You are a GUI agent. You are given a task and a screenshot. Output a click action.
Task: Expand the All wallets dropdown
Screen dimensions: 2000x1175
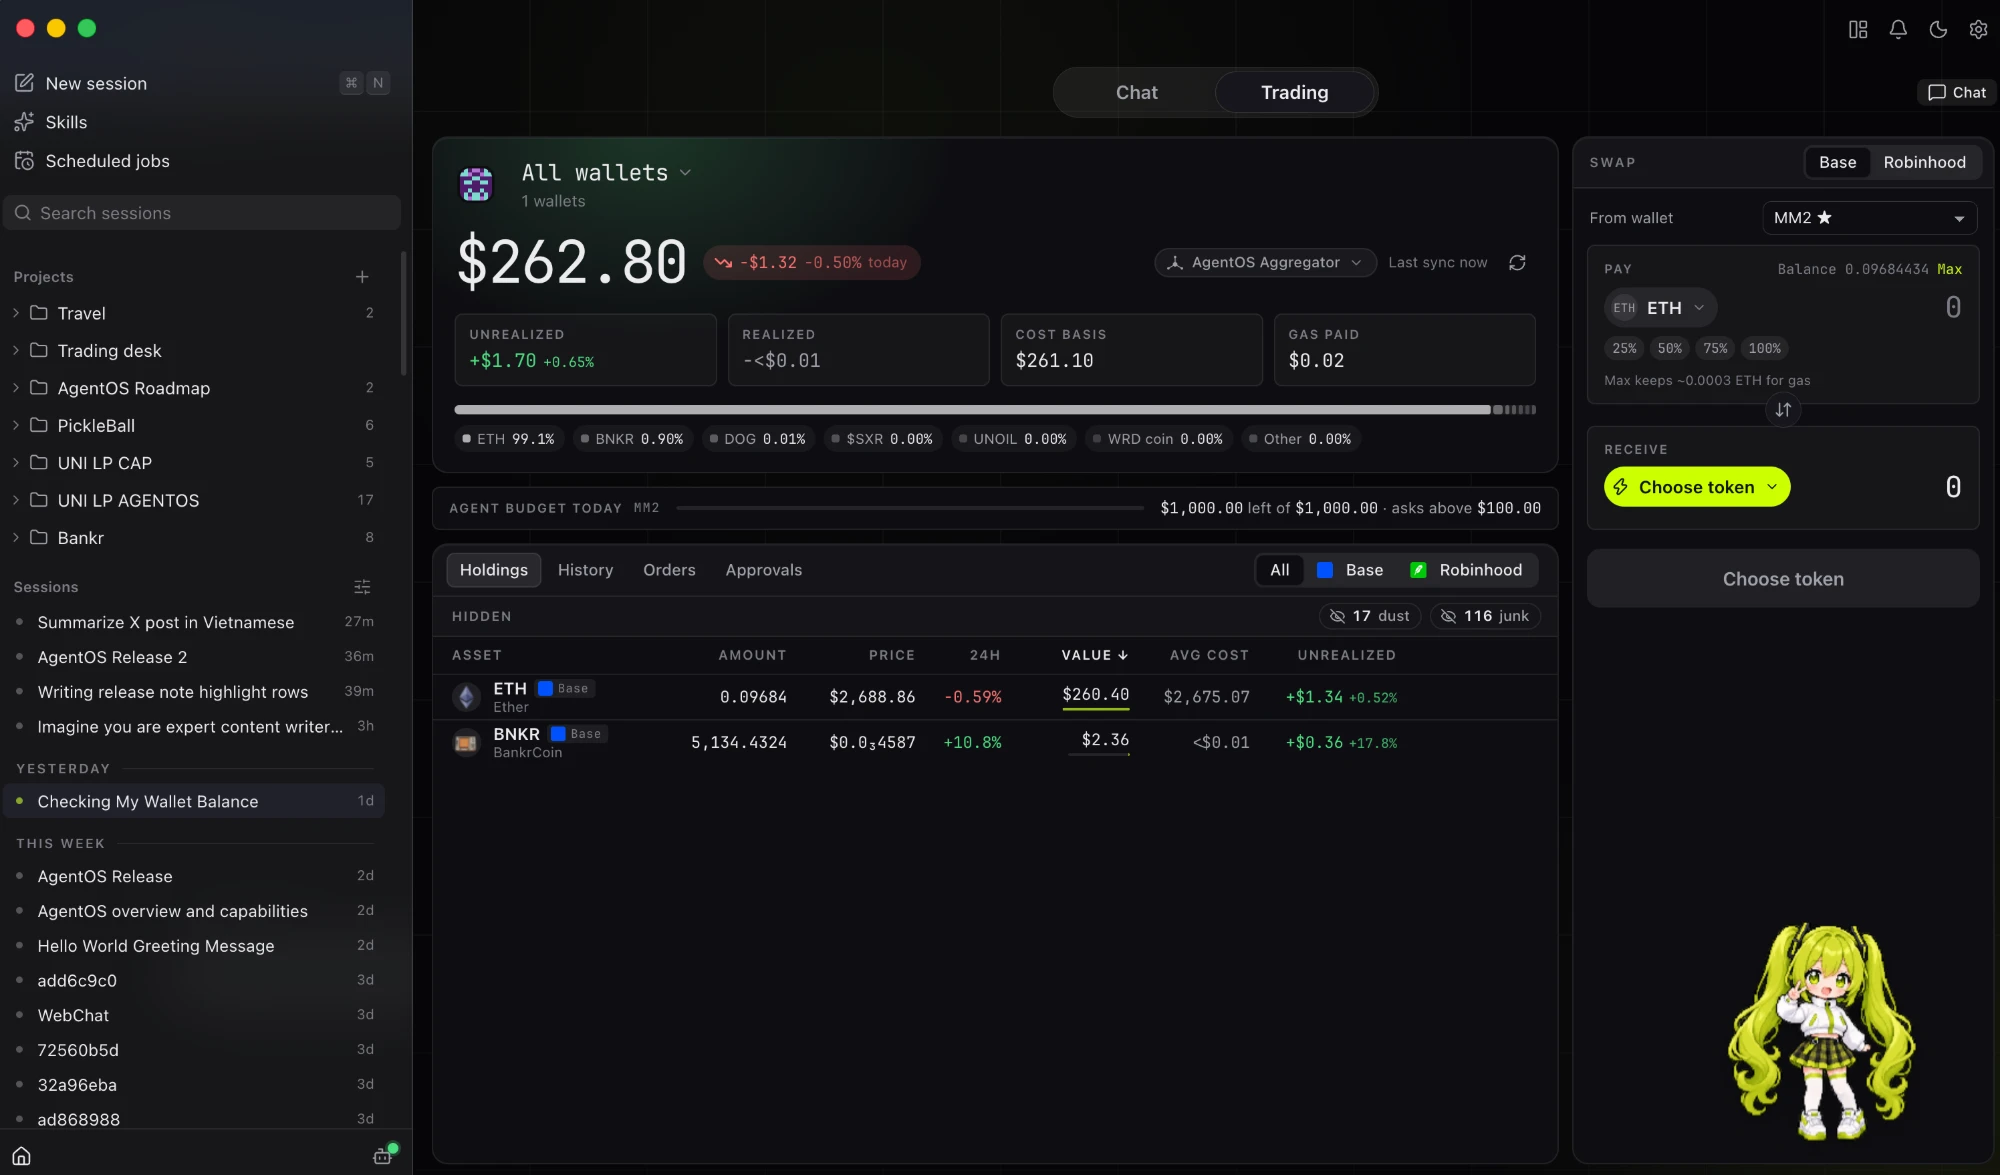(607, 173)
